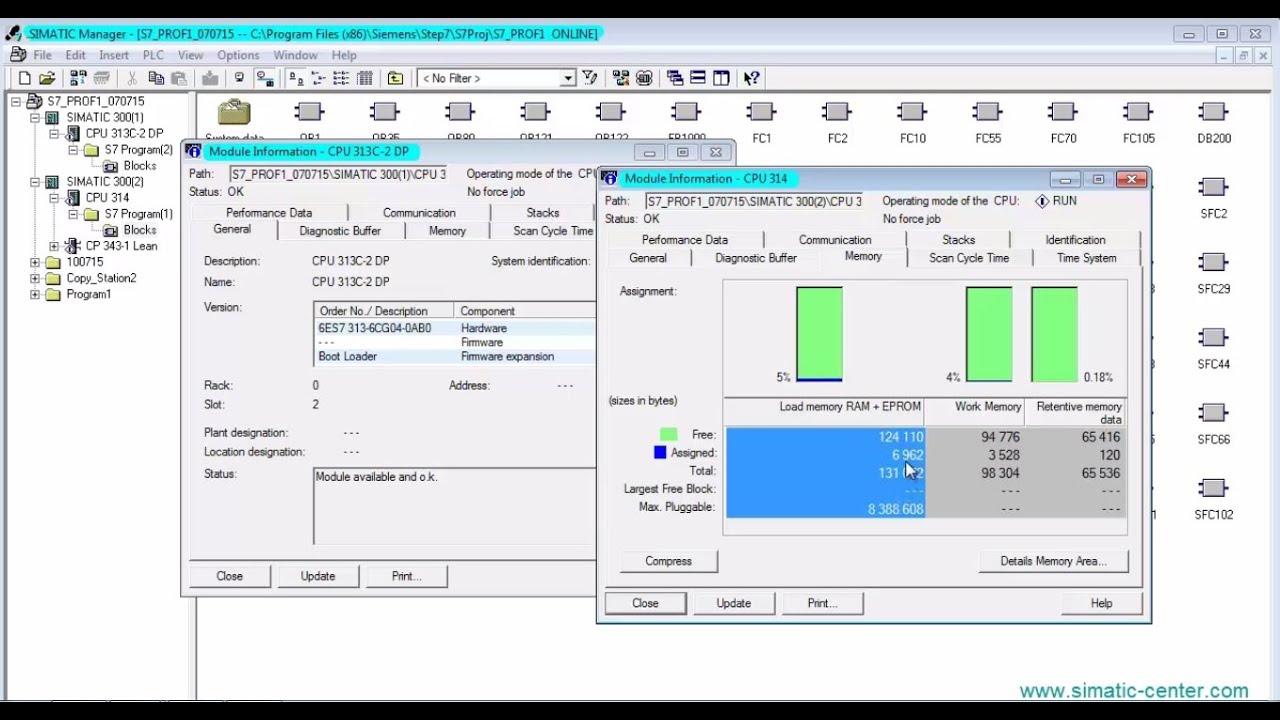1280x720 pixels.
Task: Click Update in CPU 314 window
Action: point(733,603)
